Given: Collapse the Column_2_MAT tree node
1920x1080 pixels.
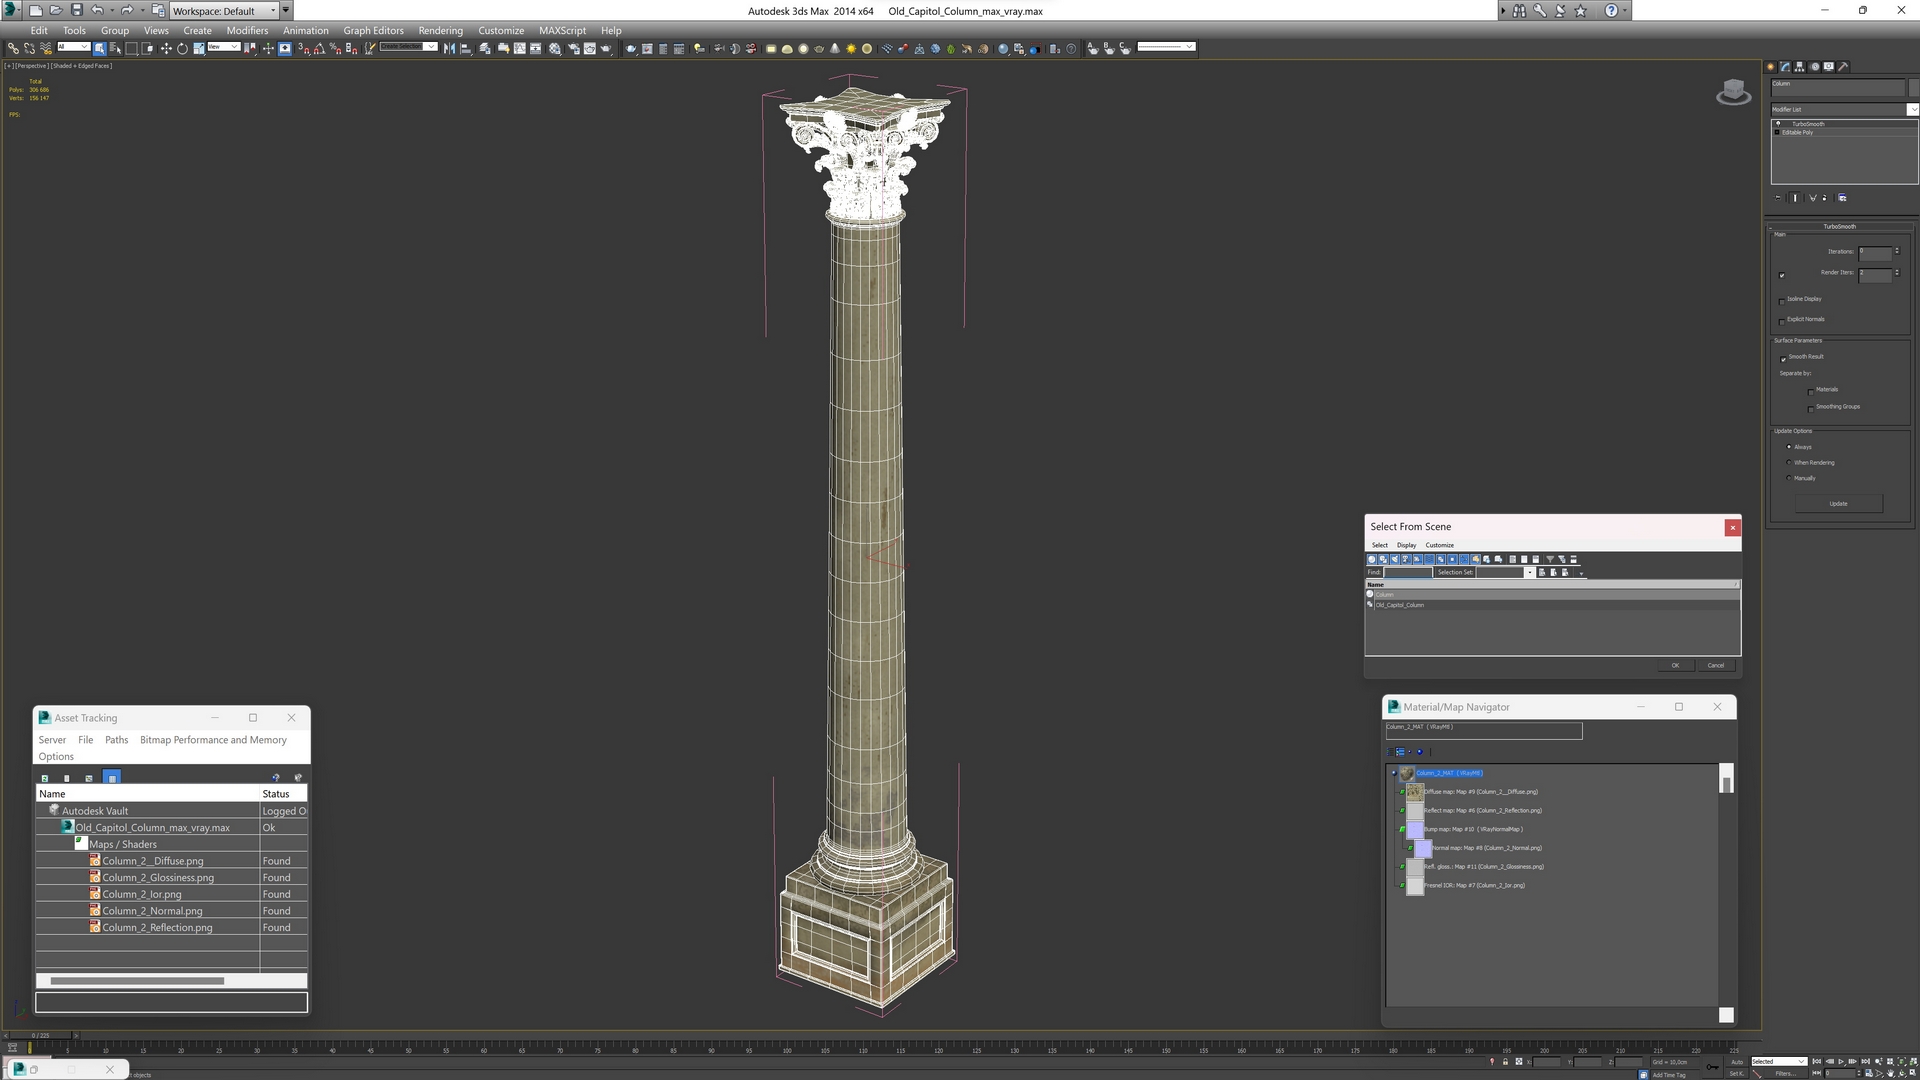Looking at the screenshot, I should click(1394, 773).
